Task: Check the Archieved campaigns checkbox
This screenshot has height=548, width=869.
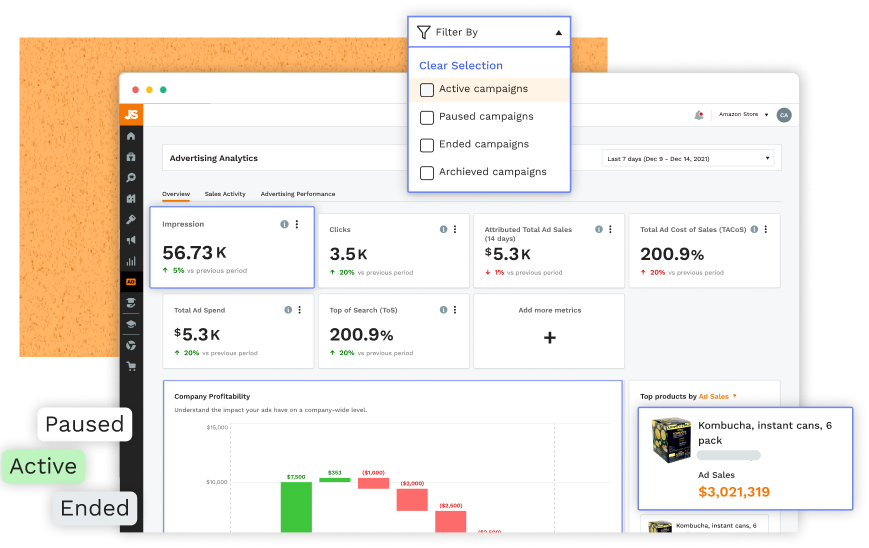Action: [x=427, y=173]
